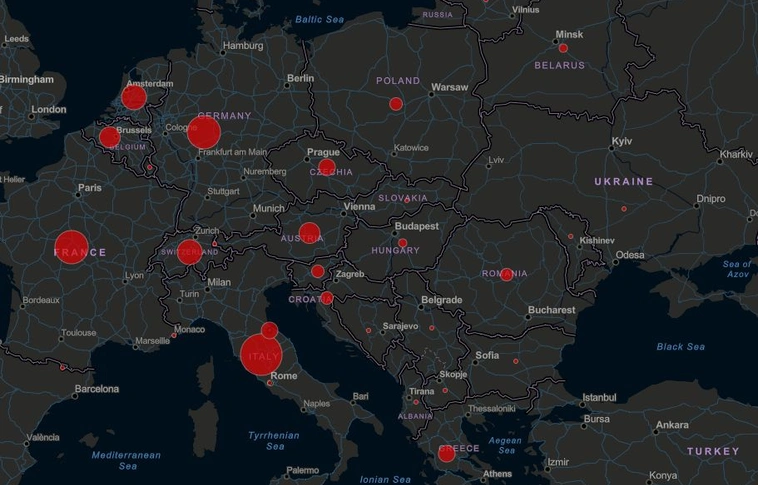This screenshot has width=758, height=485.
Task: Select the red circle on Switzerland
Action: click(190, 251)
